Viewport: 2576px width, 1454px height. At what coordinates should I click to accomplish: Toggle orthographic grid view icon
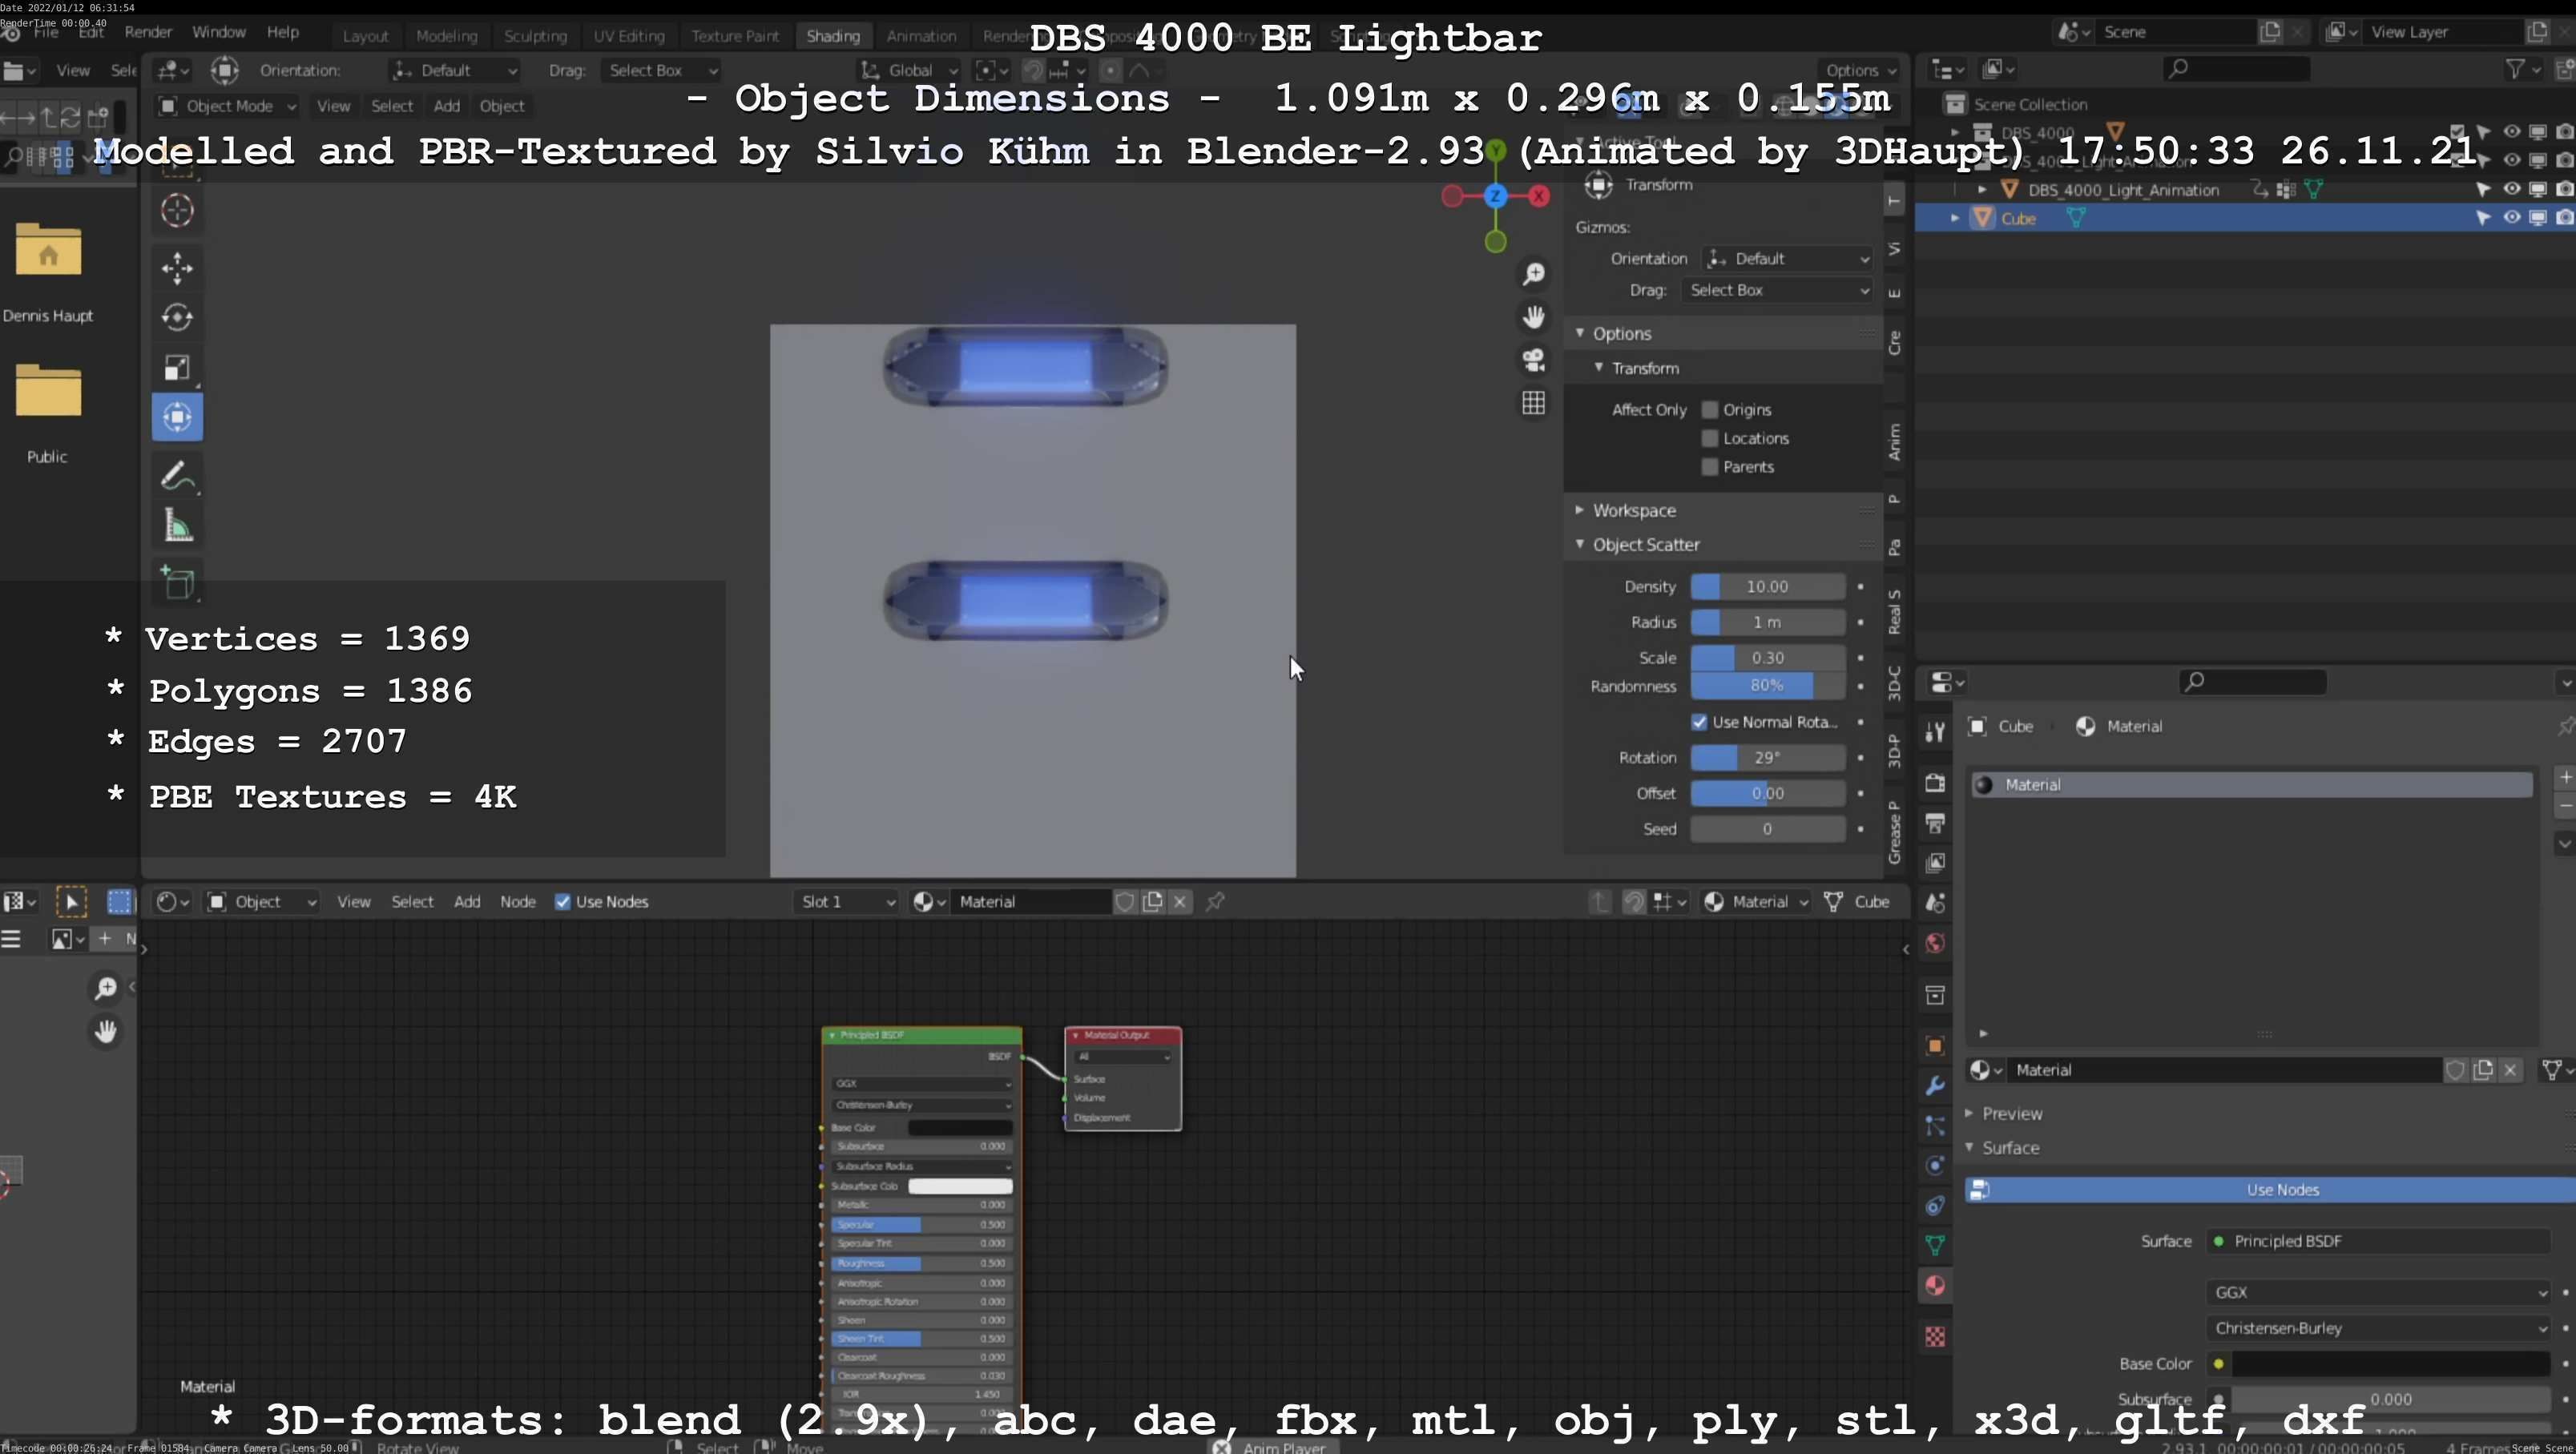pyautogui.click(x=1533, y=403)
